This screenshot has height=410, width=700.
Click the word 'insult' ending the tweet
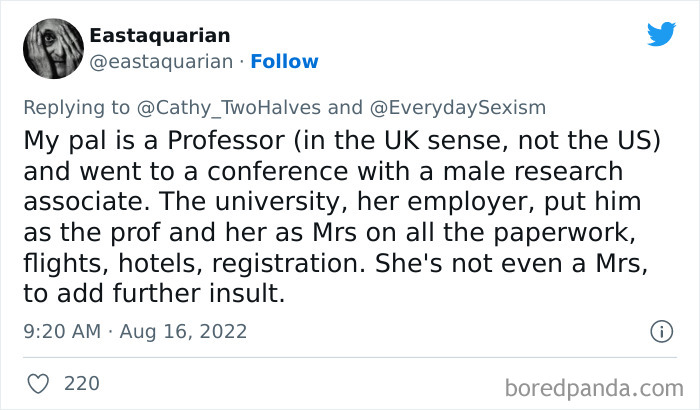[252, 297]
